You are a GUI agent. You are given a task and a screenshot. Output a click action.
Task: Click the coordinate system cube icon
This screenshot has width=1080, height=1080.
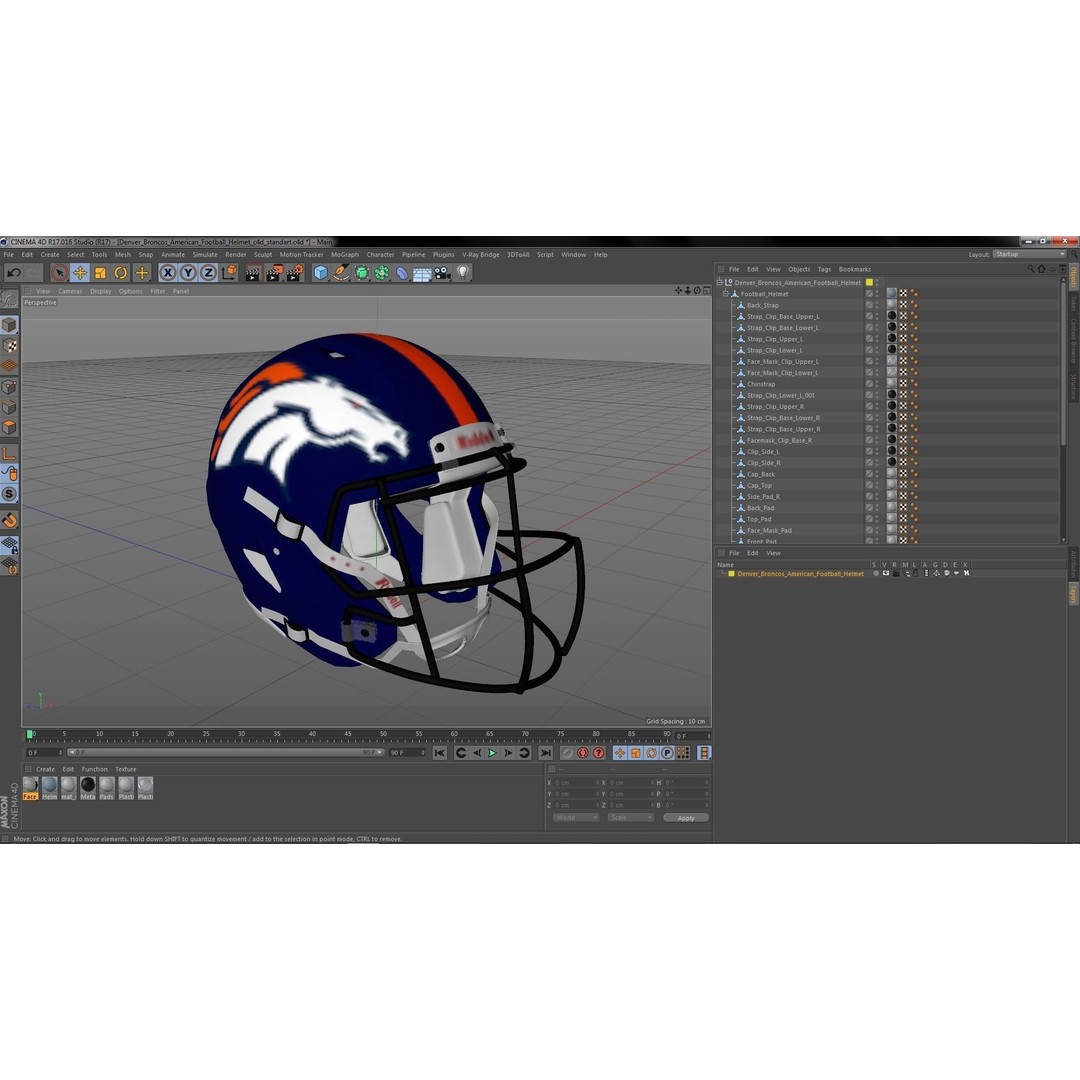(x=229, y=273)
